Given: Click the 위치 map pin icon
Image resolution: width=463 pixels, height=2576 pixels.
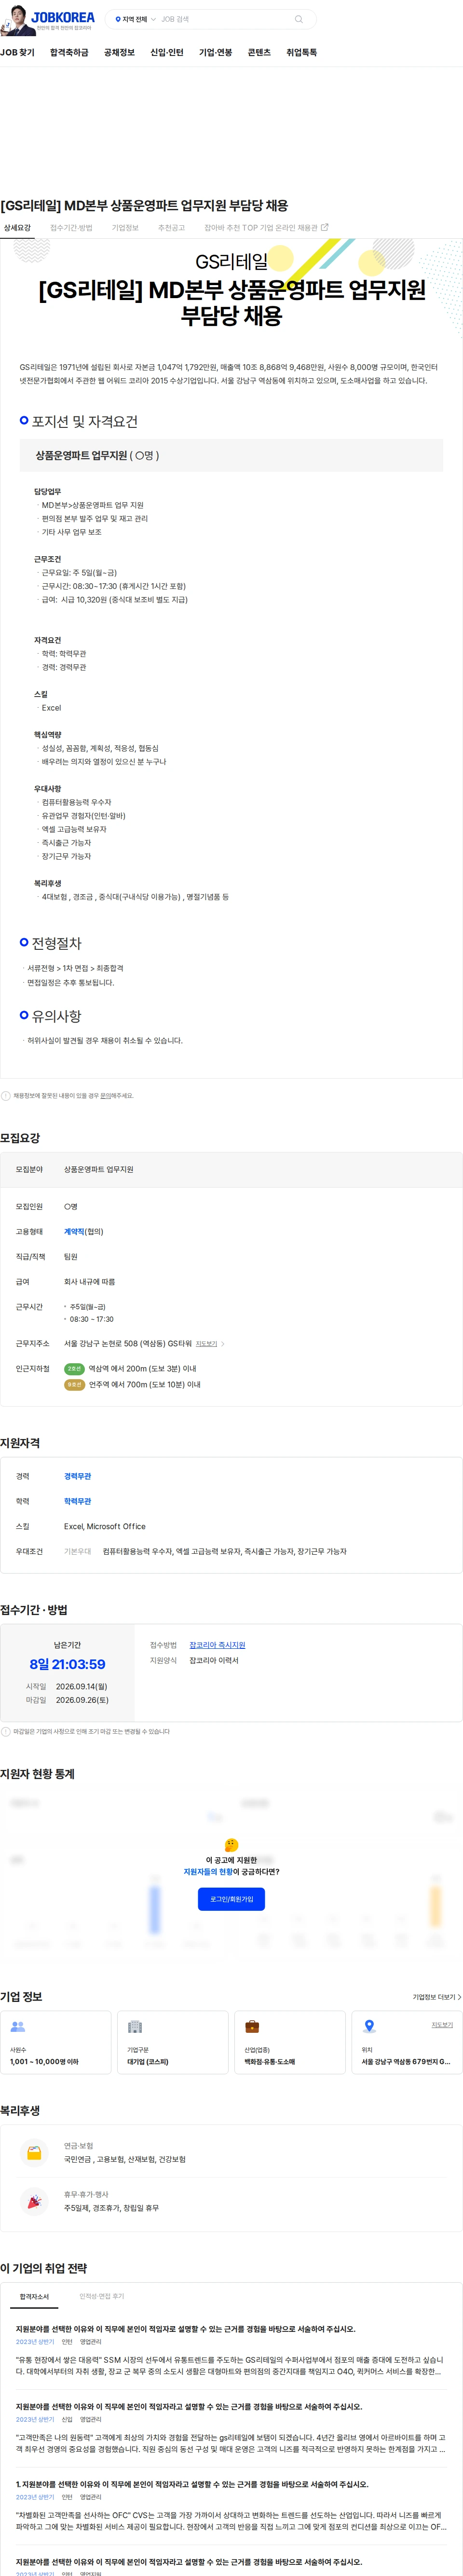Looking at the screenshot, I should point(369,2026).
